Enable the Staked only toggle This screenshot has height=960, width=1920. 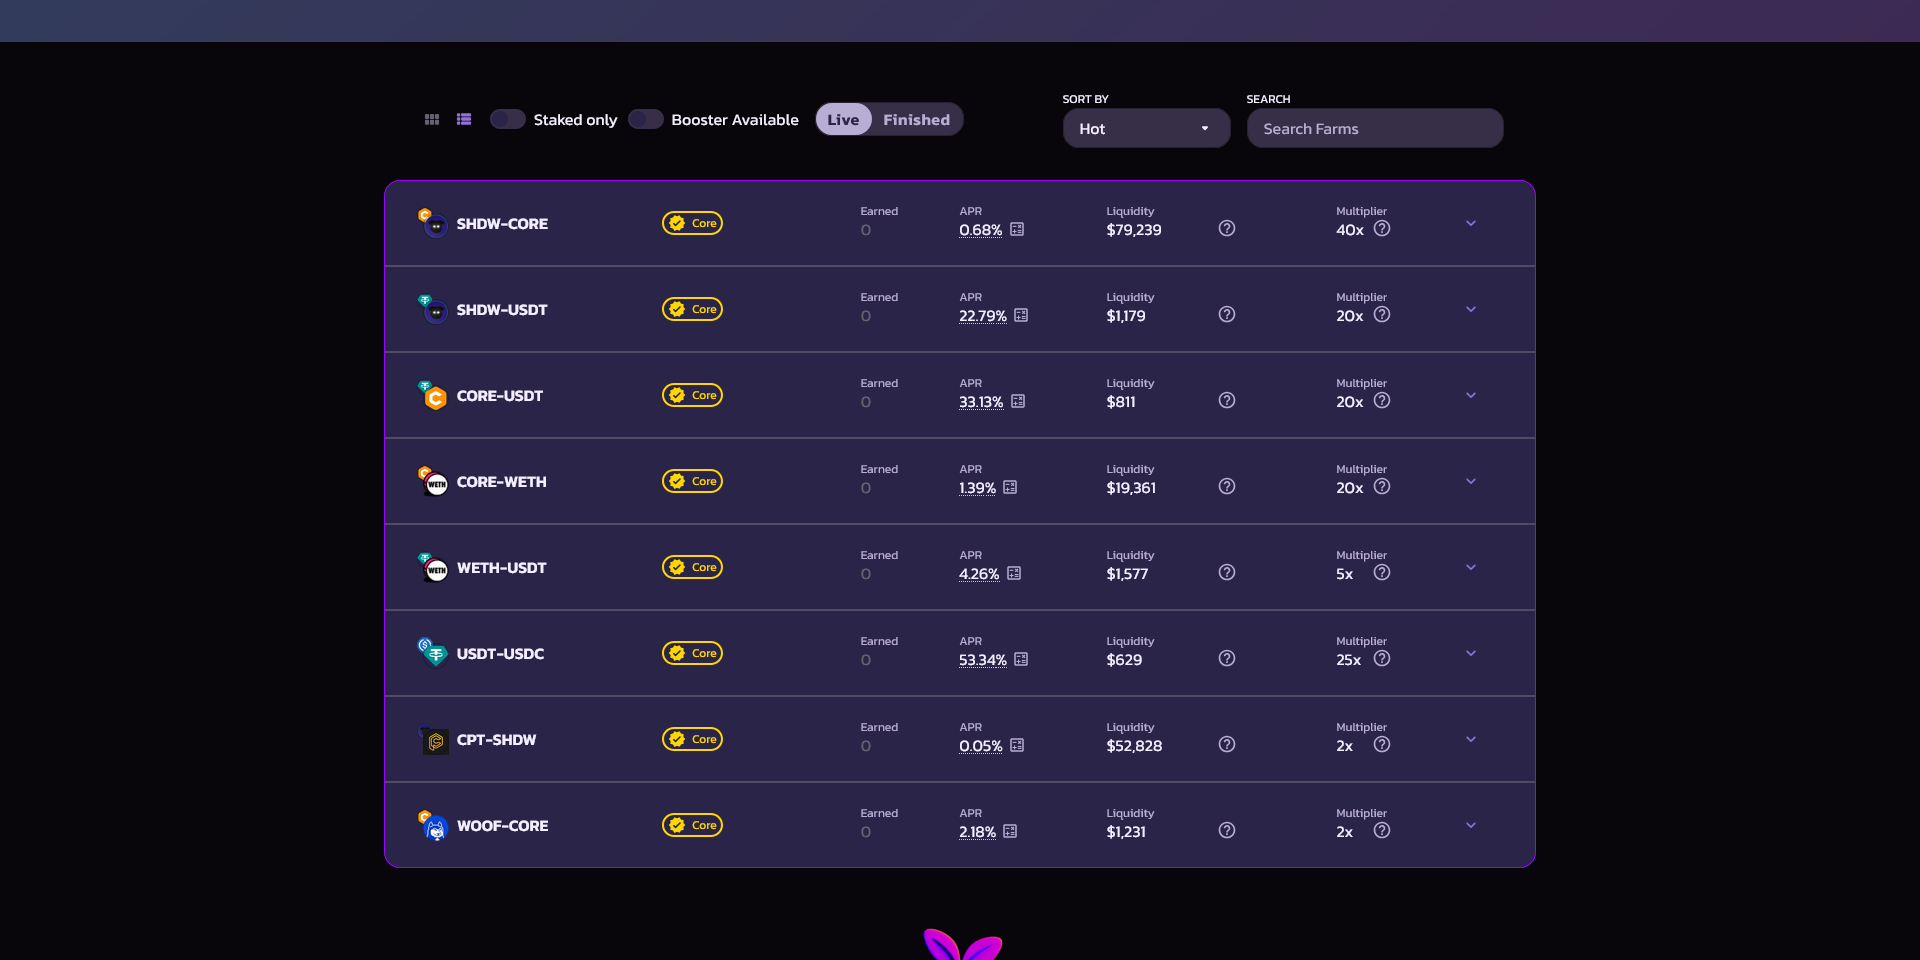(508, 120)
